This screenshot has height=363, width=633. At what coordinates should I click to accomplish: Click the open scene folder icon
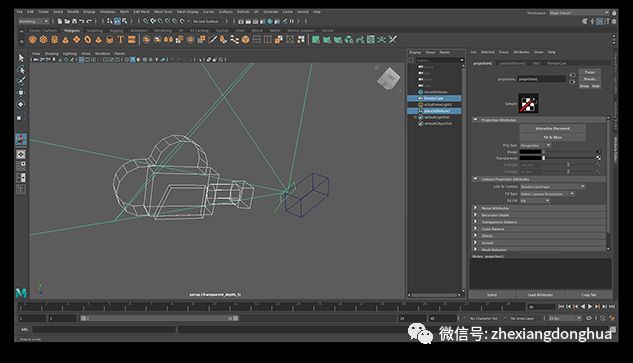pyautogui.click(x=67, y=21)
